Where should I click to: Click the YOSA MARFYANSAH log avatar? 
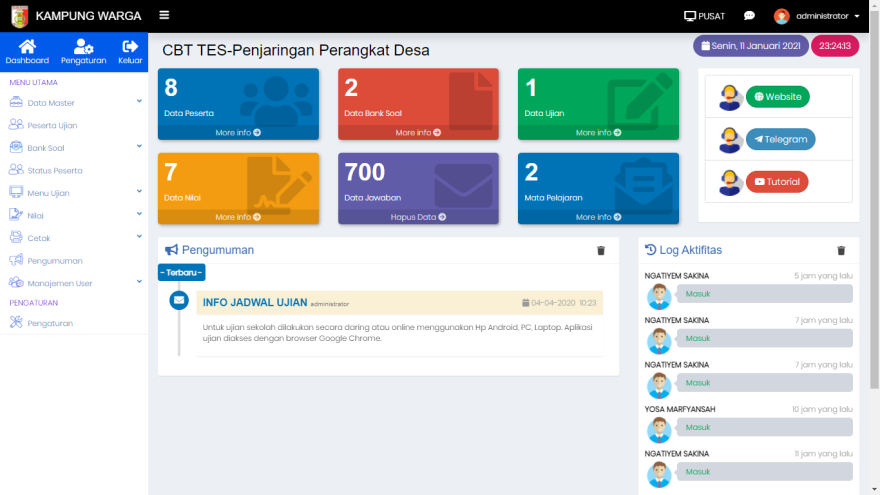(659, 429)
